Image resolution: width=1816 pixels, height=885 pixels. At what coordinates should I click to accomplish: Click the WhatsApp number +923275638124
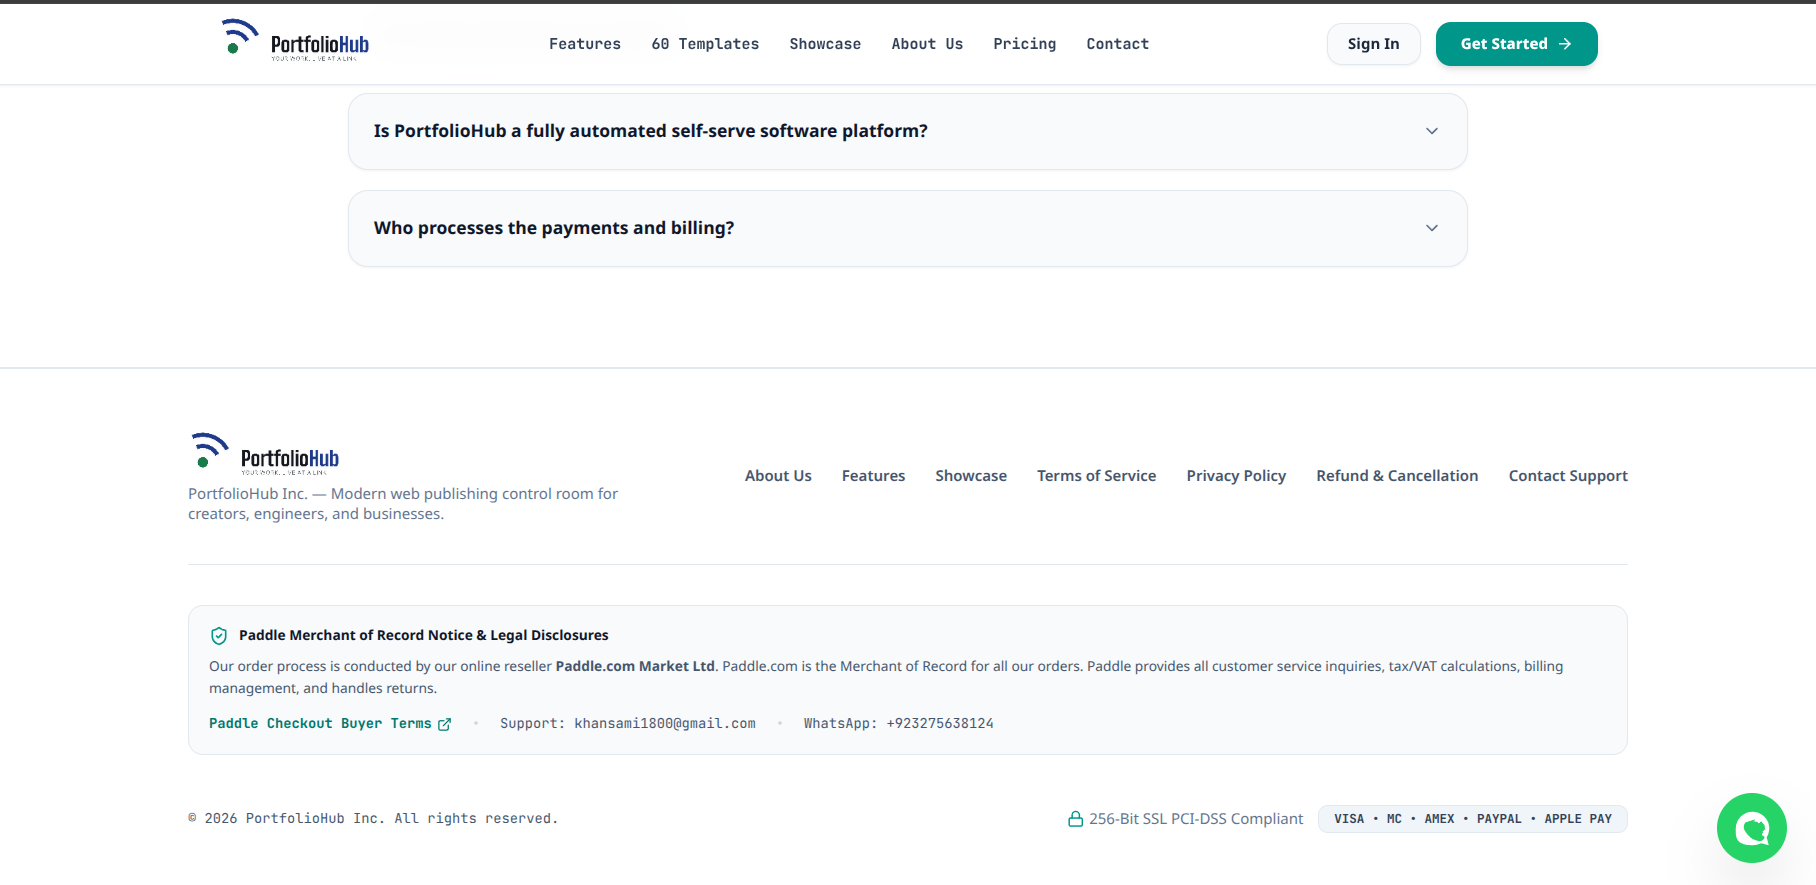(x=940, y=724)
